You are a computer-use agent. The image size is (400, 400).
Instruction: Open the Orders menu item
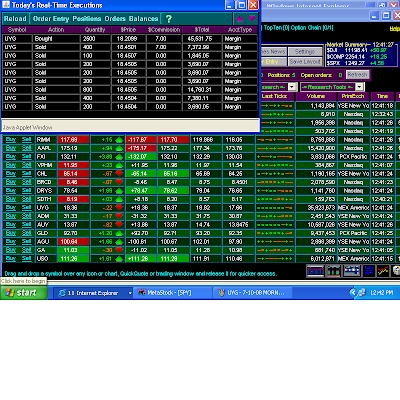[115, 19]
